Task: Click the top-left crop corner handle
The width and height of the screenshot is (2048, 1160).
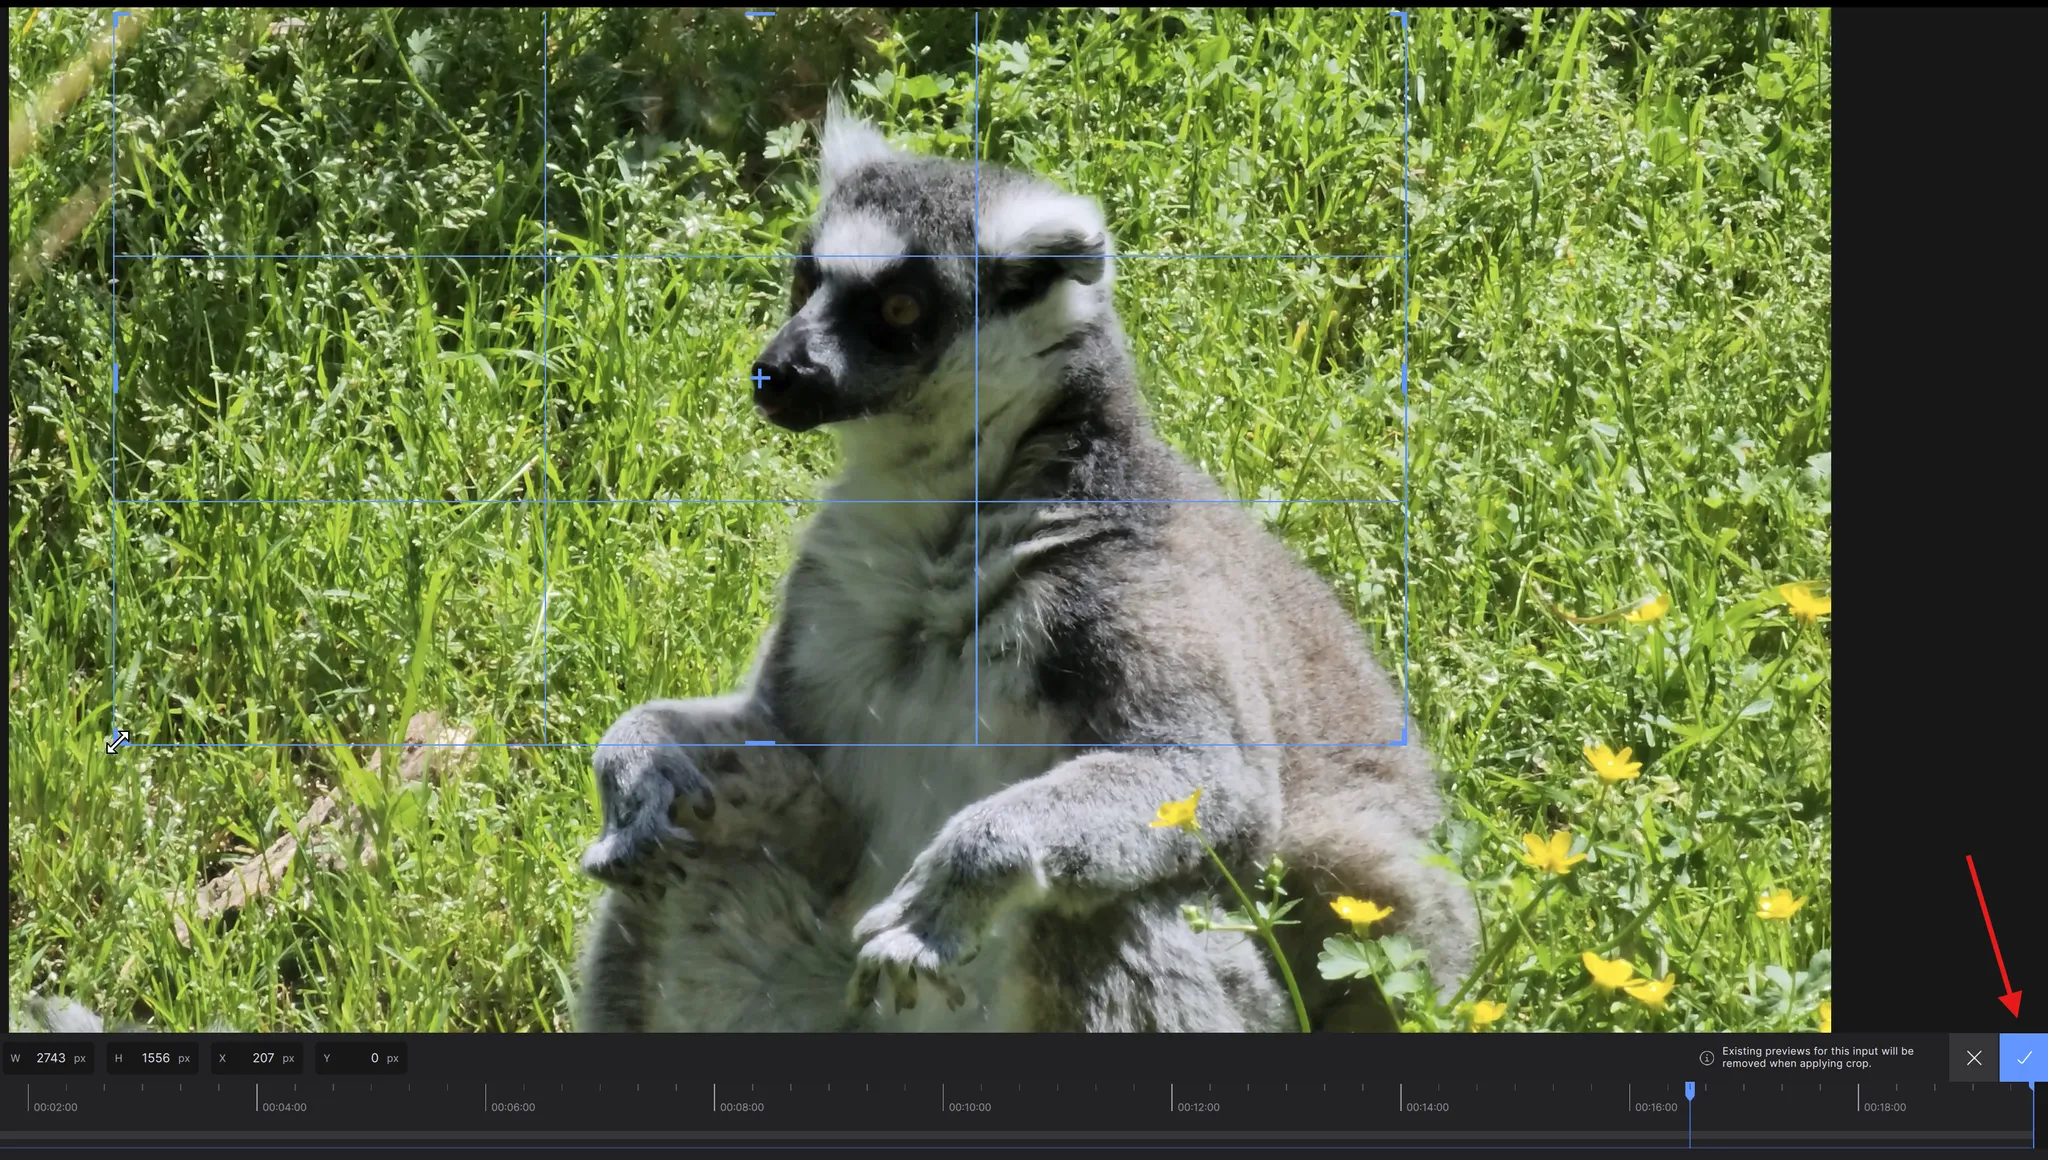Action: pos(118,17)
